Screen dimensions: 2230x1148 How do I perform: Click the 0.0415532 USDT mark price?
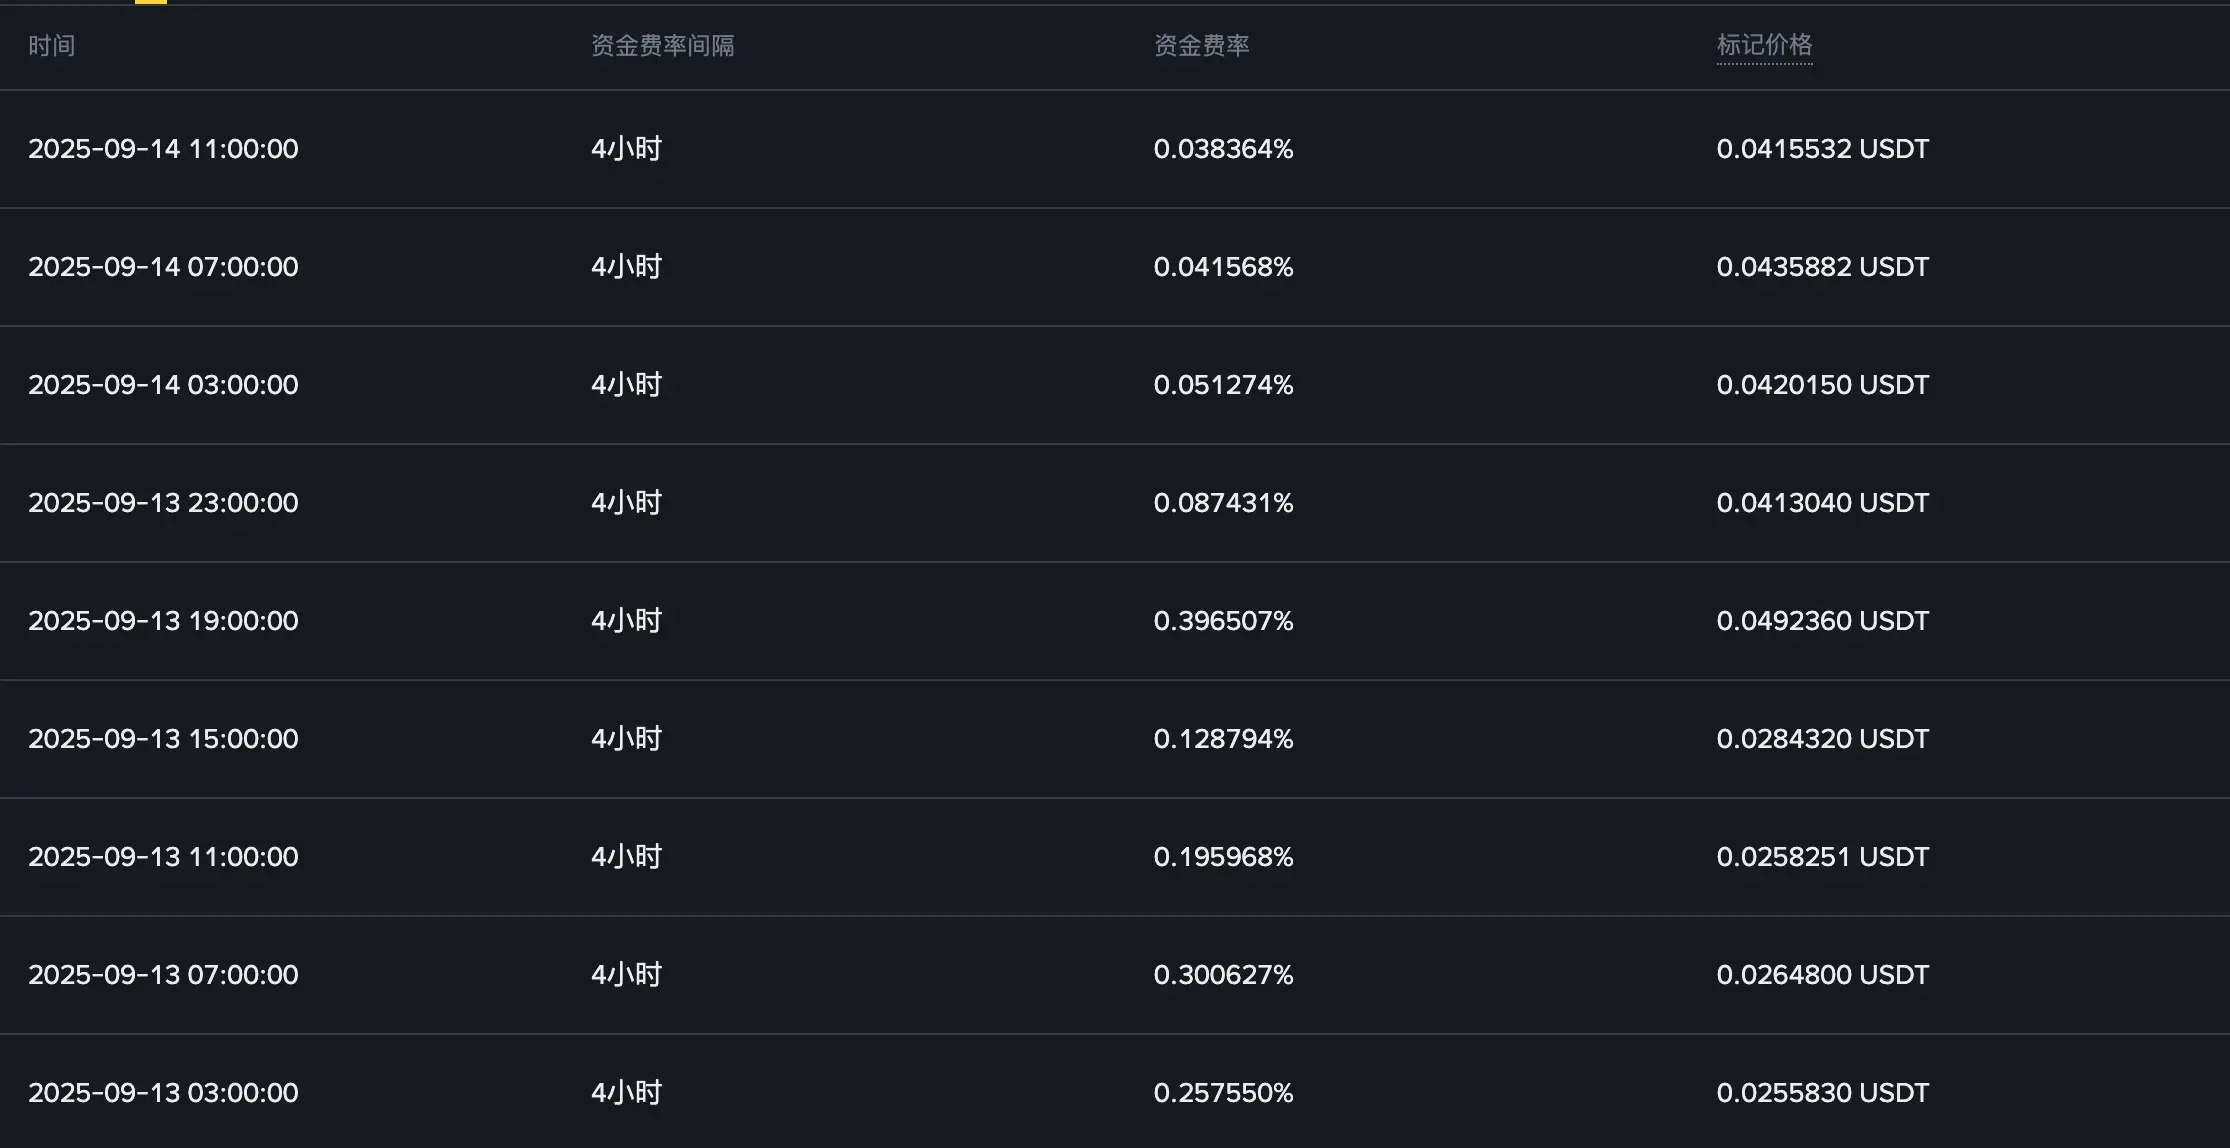(1822, 149)
